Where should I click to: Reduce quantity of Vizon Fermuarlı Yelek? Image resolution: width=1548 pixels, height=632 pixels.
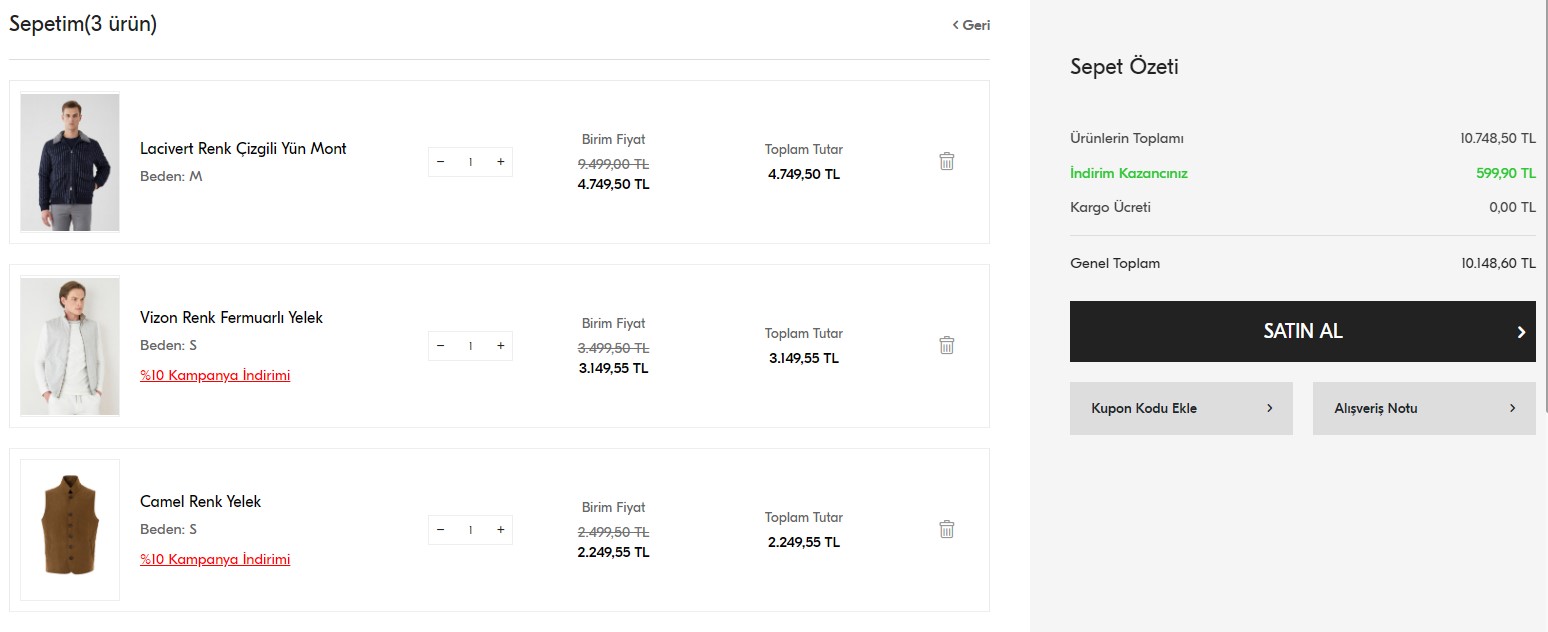click(x=441, y=346)
